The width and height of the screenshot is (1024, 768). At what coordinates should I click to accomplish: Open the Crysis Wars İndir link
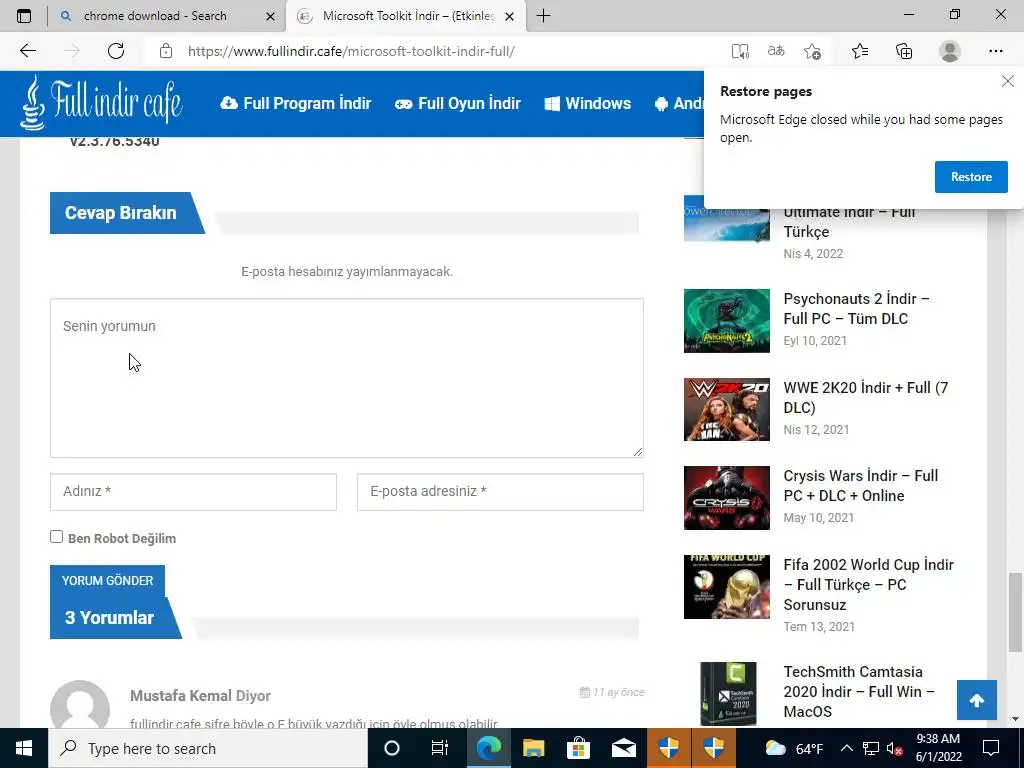(861, 485)
